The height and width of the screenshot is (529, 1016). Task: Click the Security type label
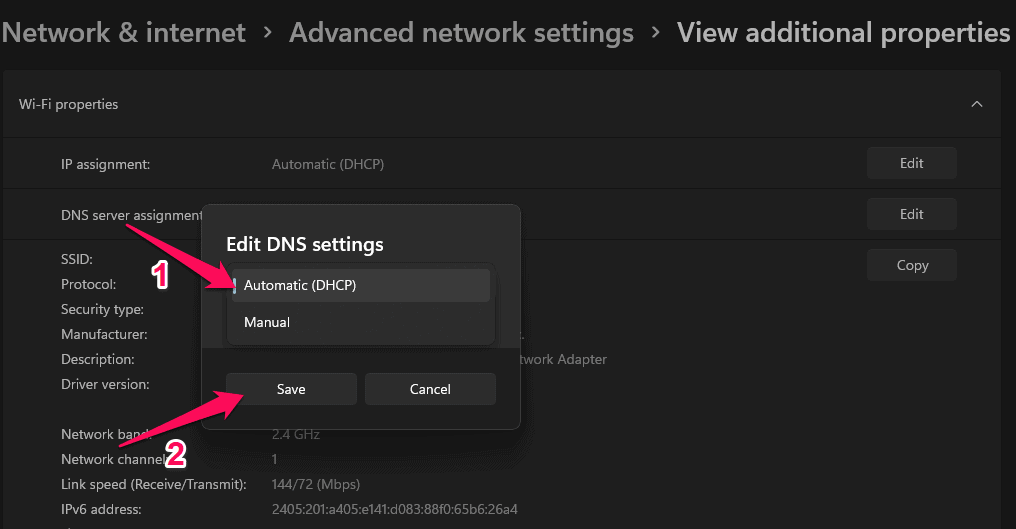[102, 310]
